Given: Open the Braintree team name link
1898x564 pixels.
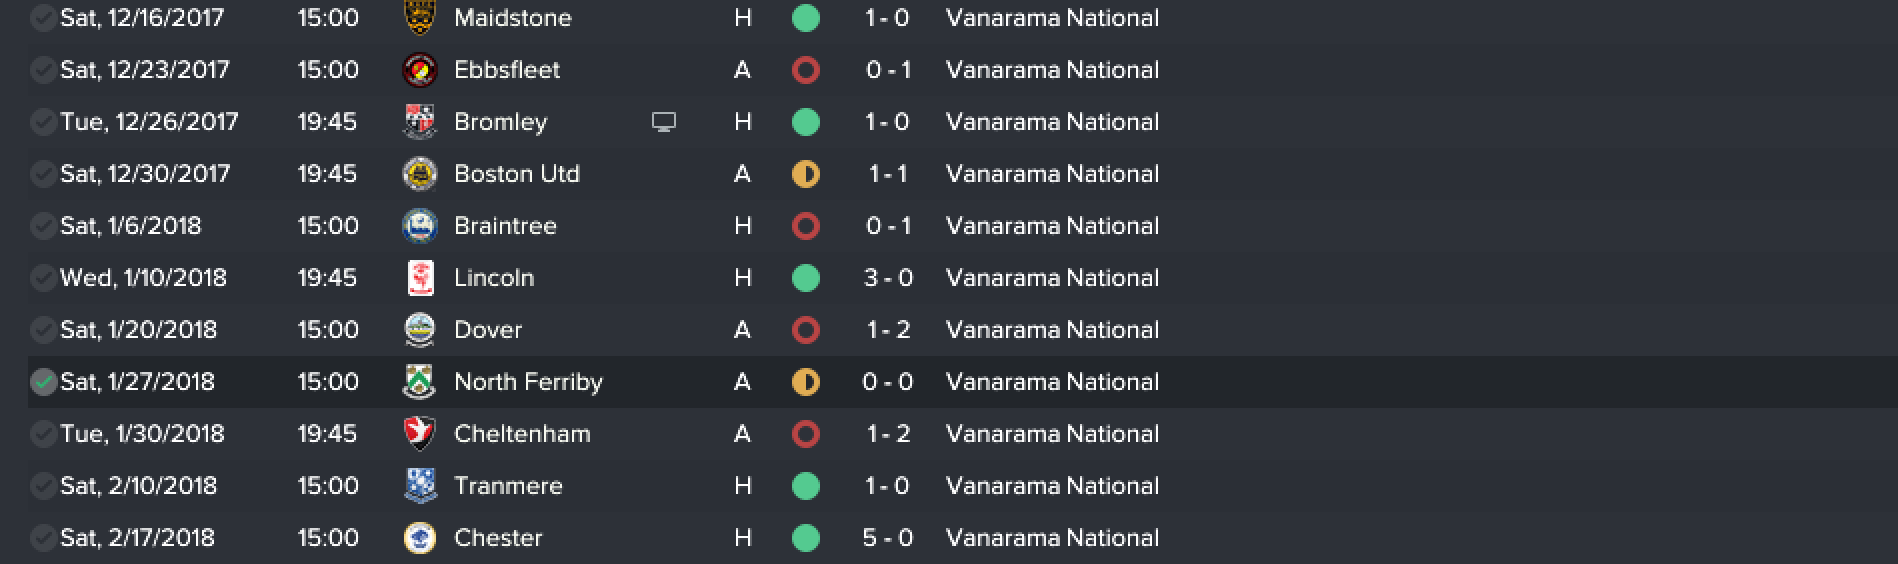Looking at the screenshot, I should tap(505, 226).
